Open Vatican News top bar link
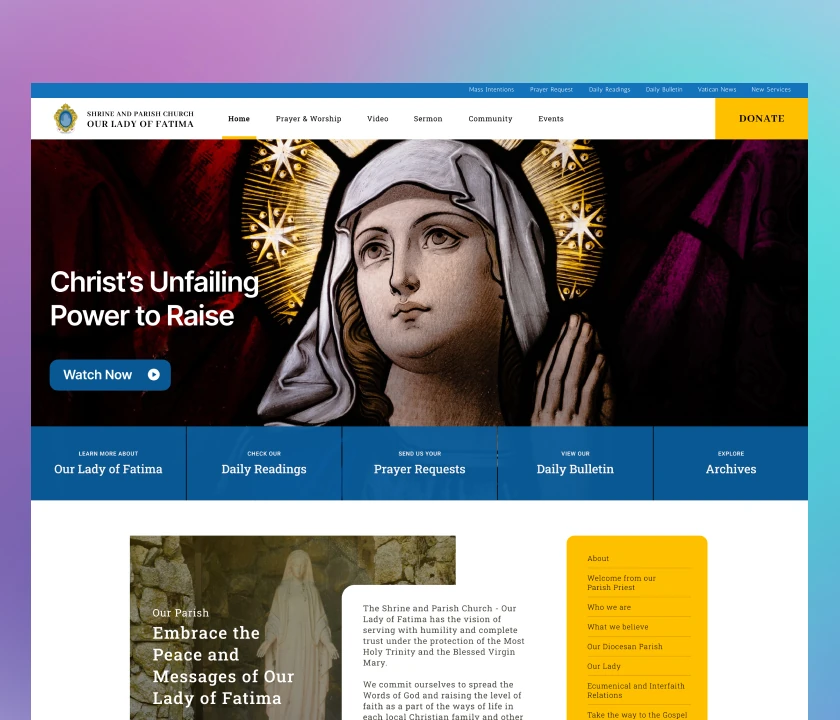Image resolution: width=840 pixels, height=720 pixels. [717, 89]
